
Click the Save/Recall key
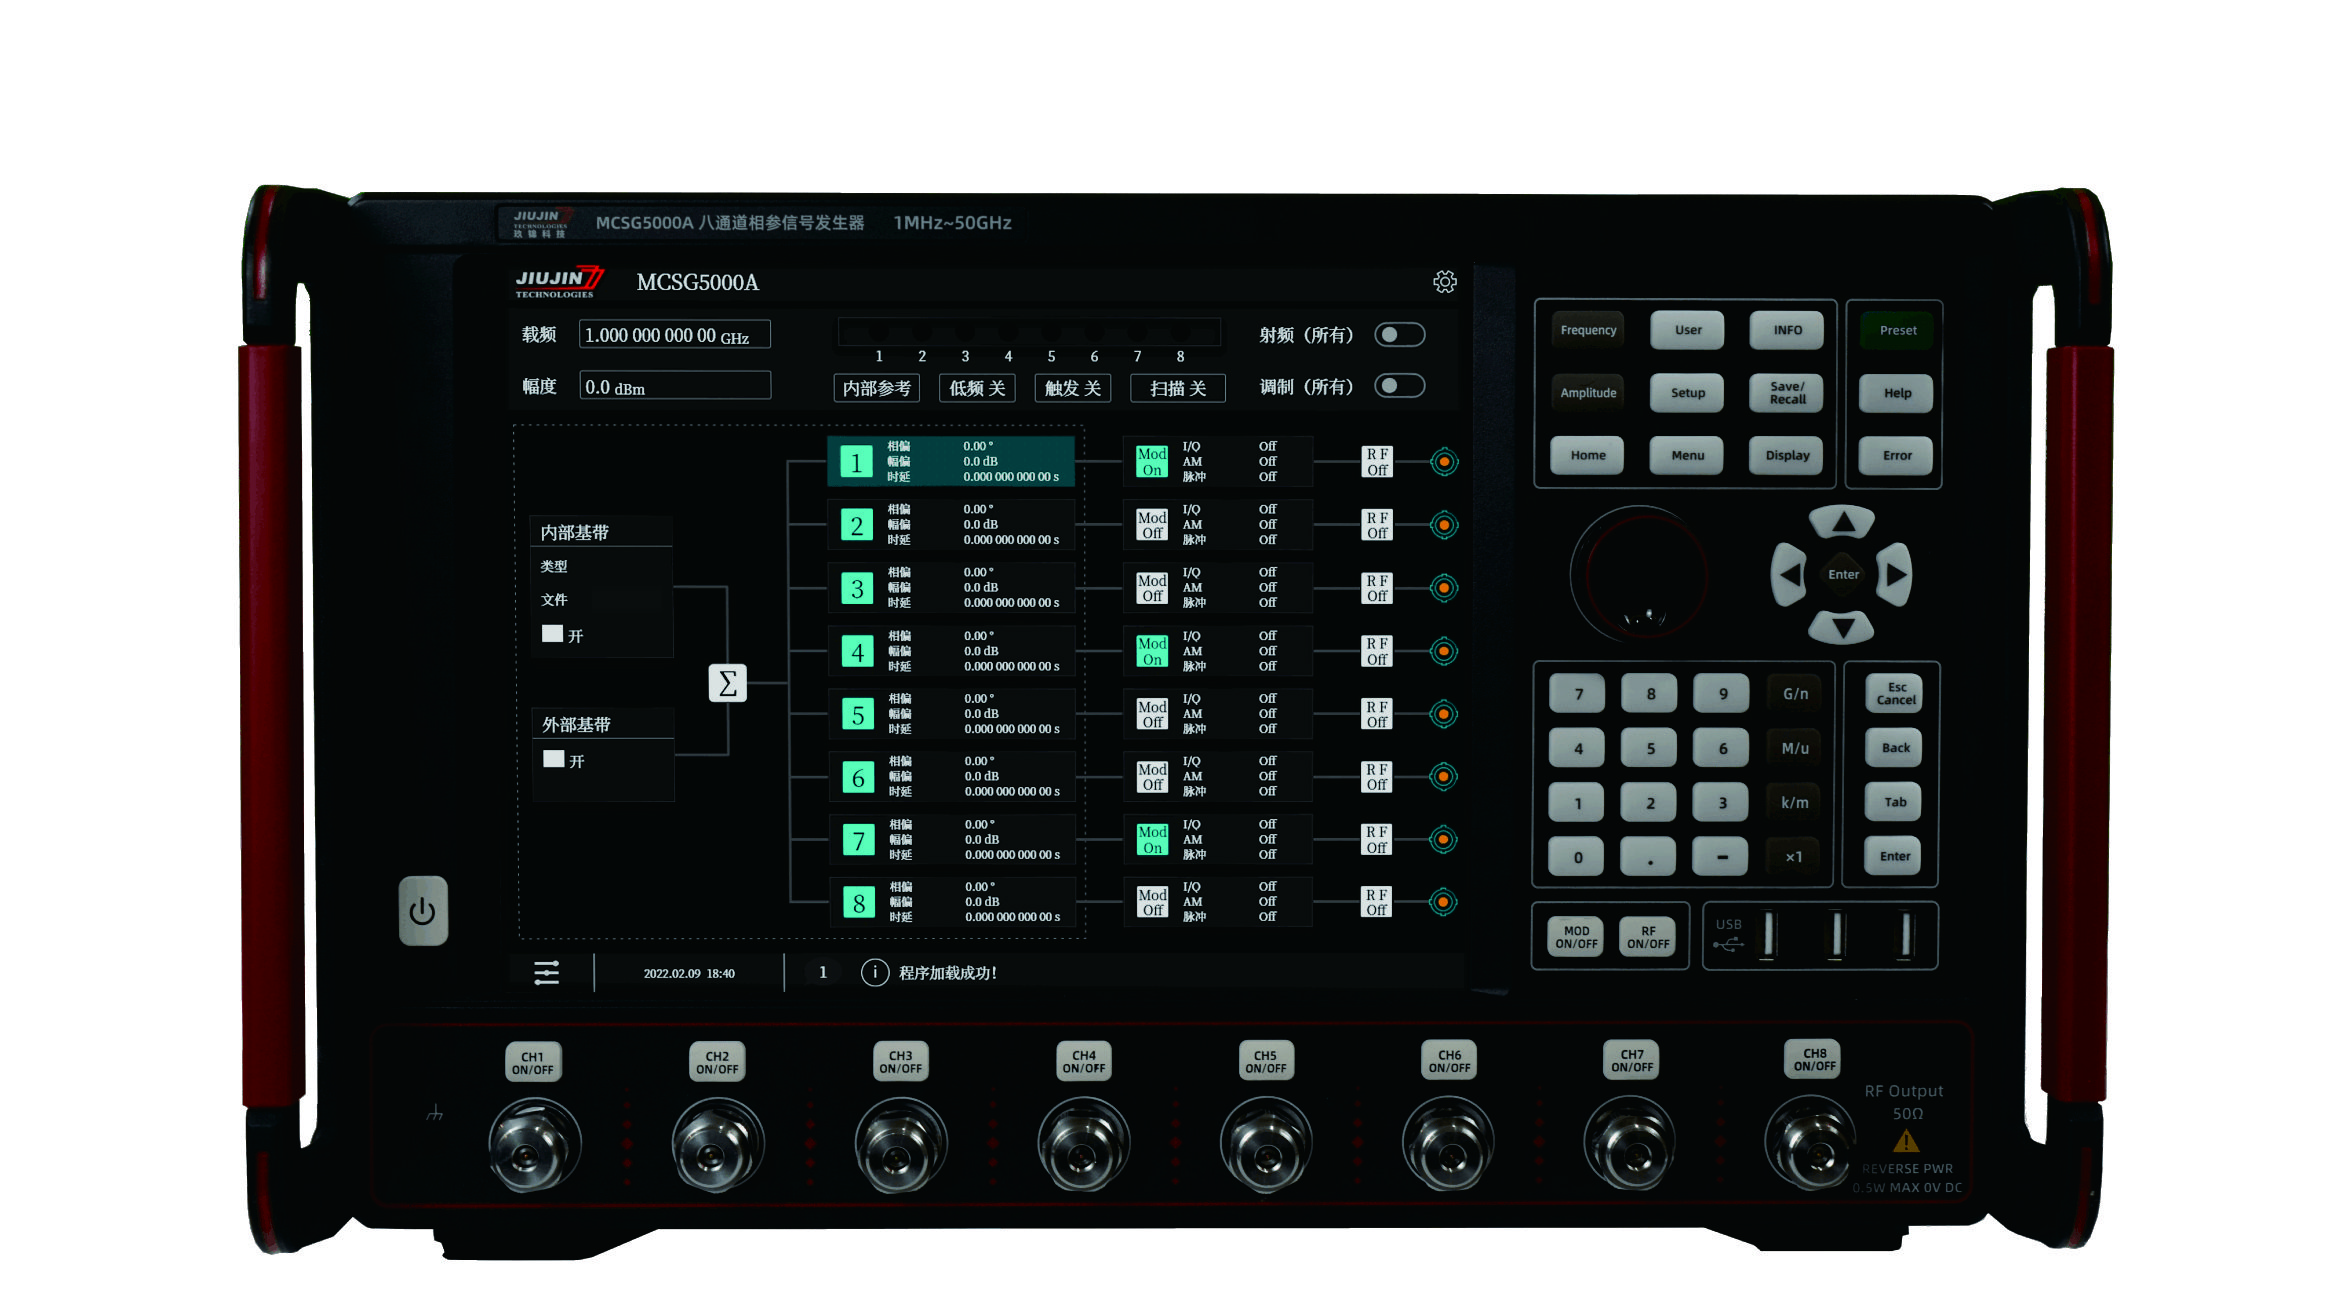(x=1787, y=393)
